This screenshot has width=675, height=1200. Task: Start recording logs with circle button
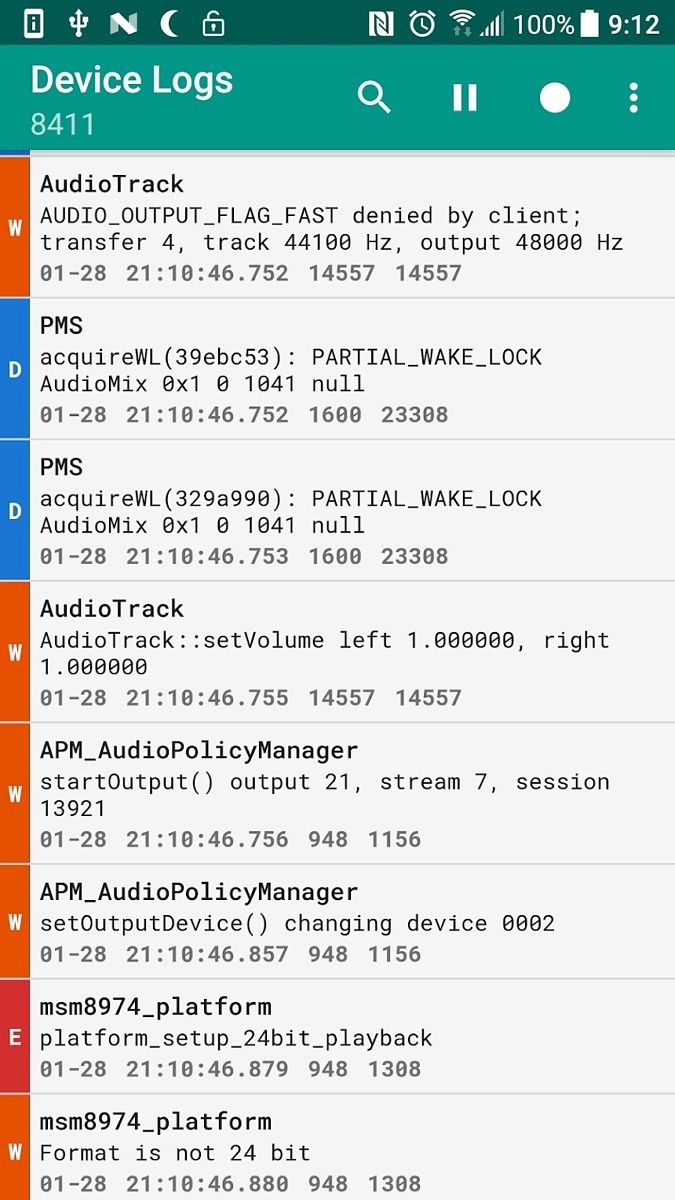click(555, 98)
